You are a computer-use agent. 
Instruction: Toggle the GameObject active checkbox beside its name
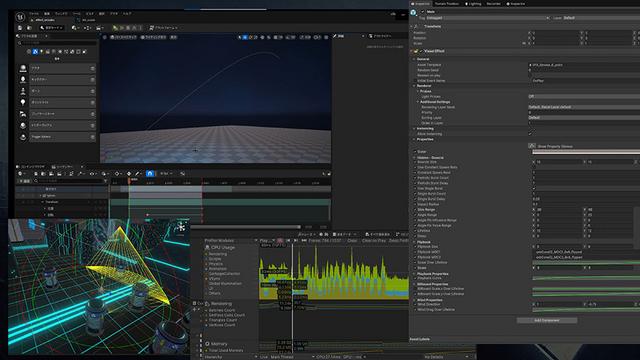422,12
